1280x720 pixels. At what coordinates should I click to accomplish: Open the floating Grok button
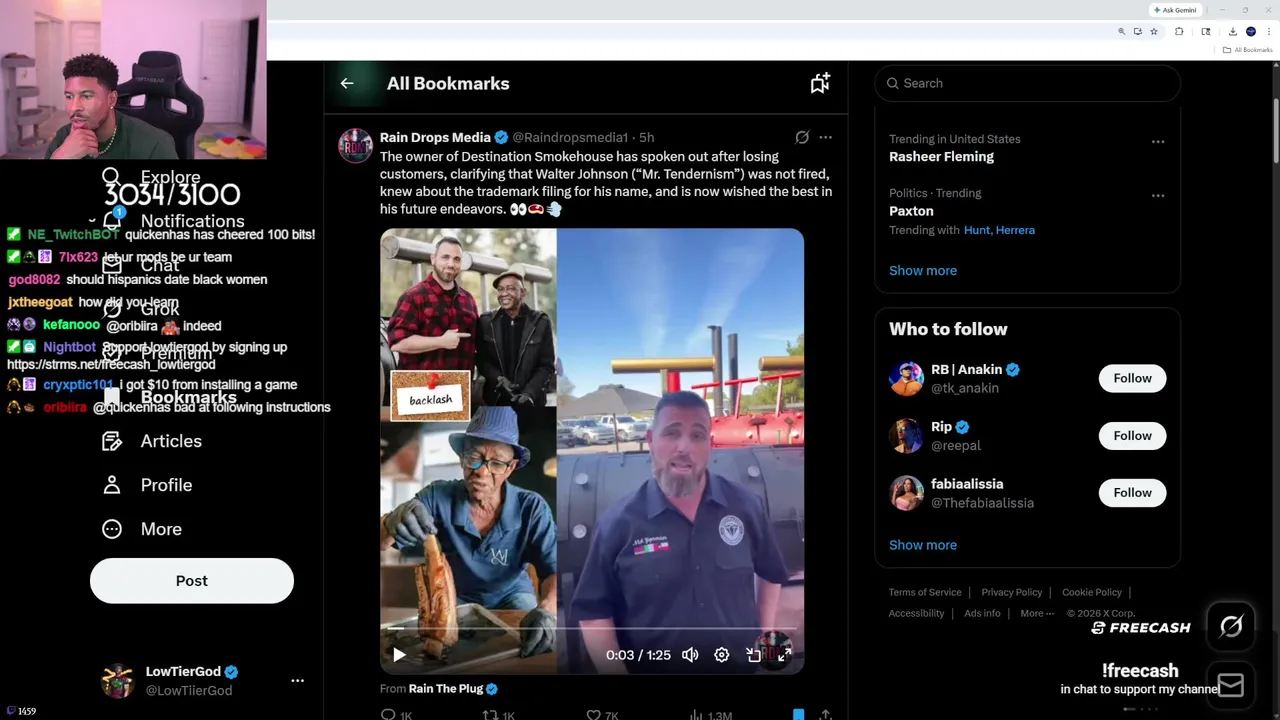(1231, 626)
